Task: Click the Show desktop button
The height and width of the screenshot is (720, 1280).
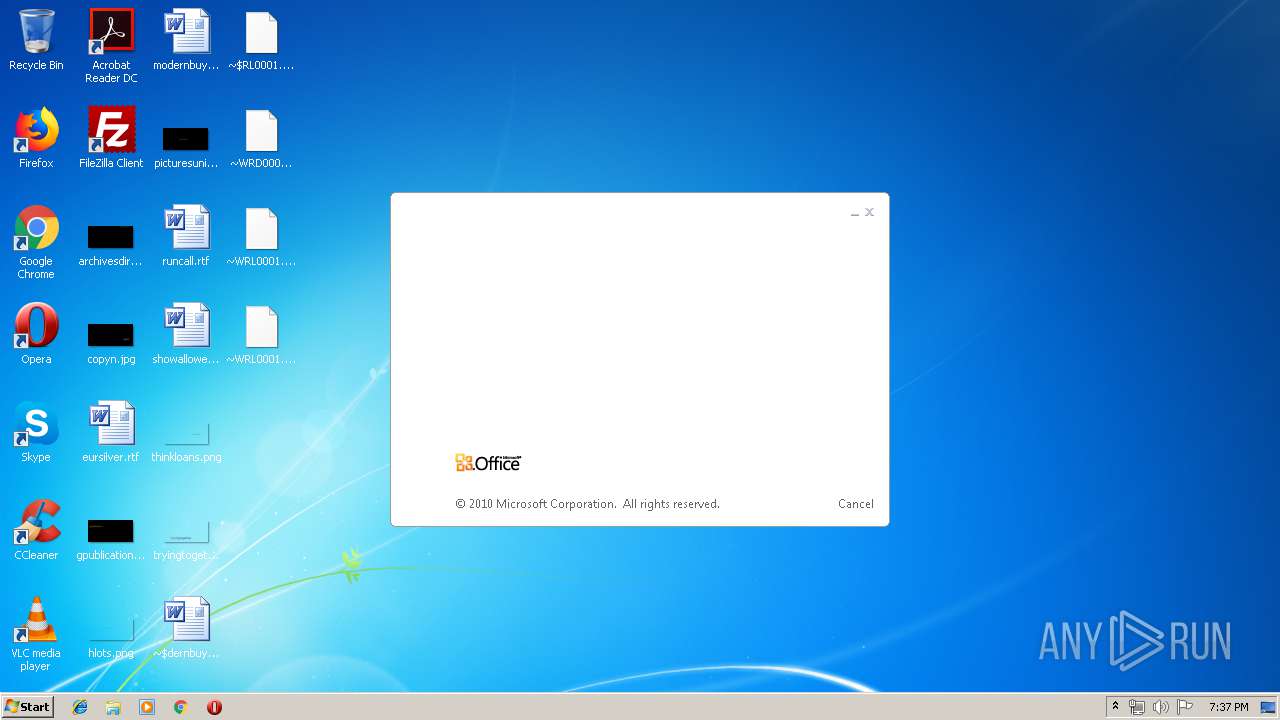Action: click(x=1268, y=707)
